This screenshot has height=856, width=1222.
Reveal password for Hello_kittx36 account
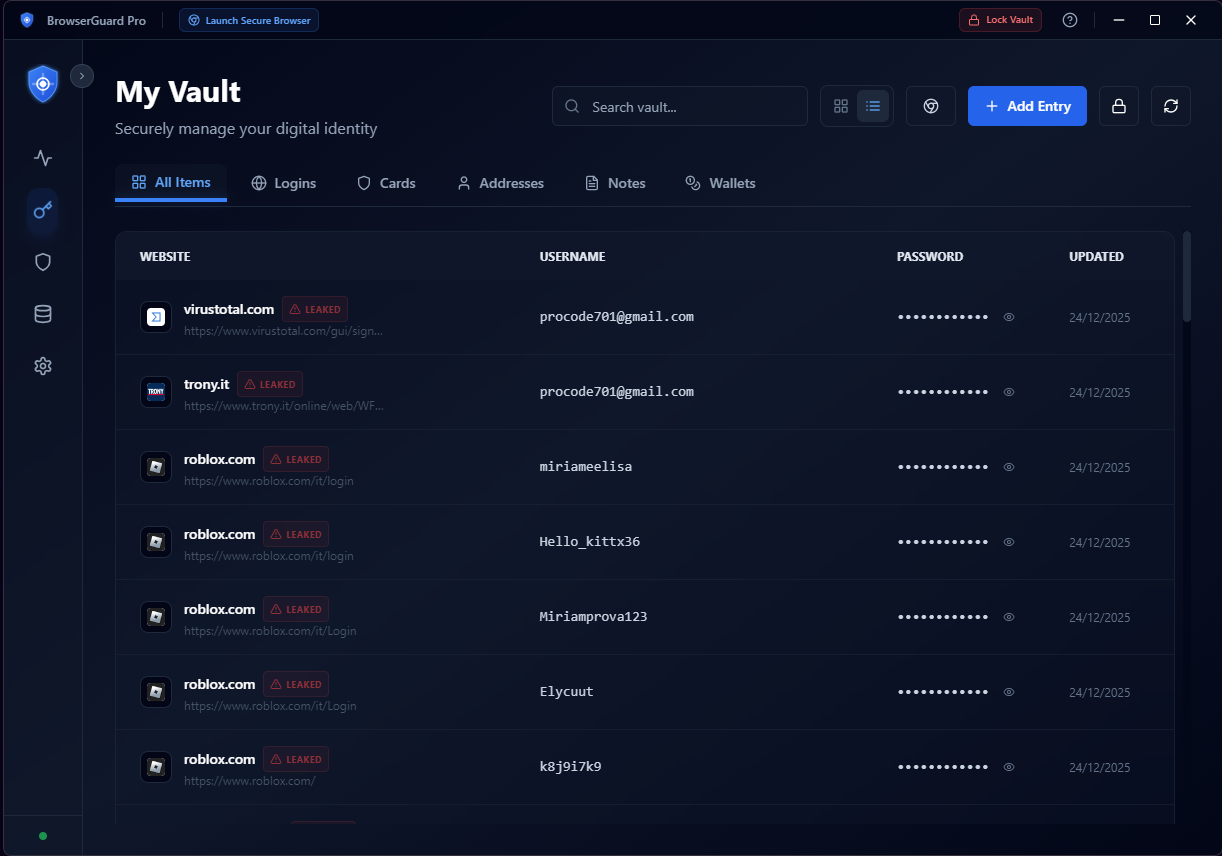coord(1009,542)
